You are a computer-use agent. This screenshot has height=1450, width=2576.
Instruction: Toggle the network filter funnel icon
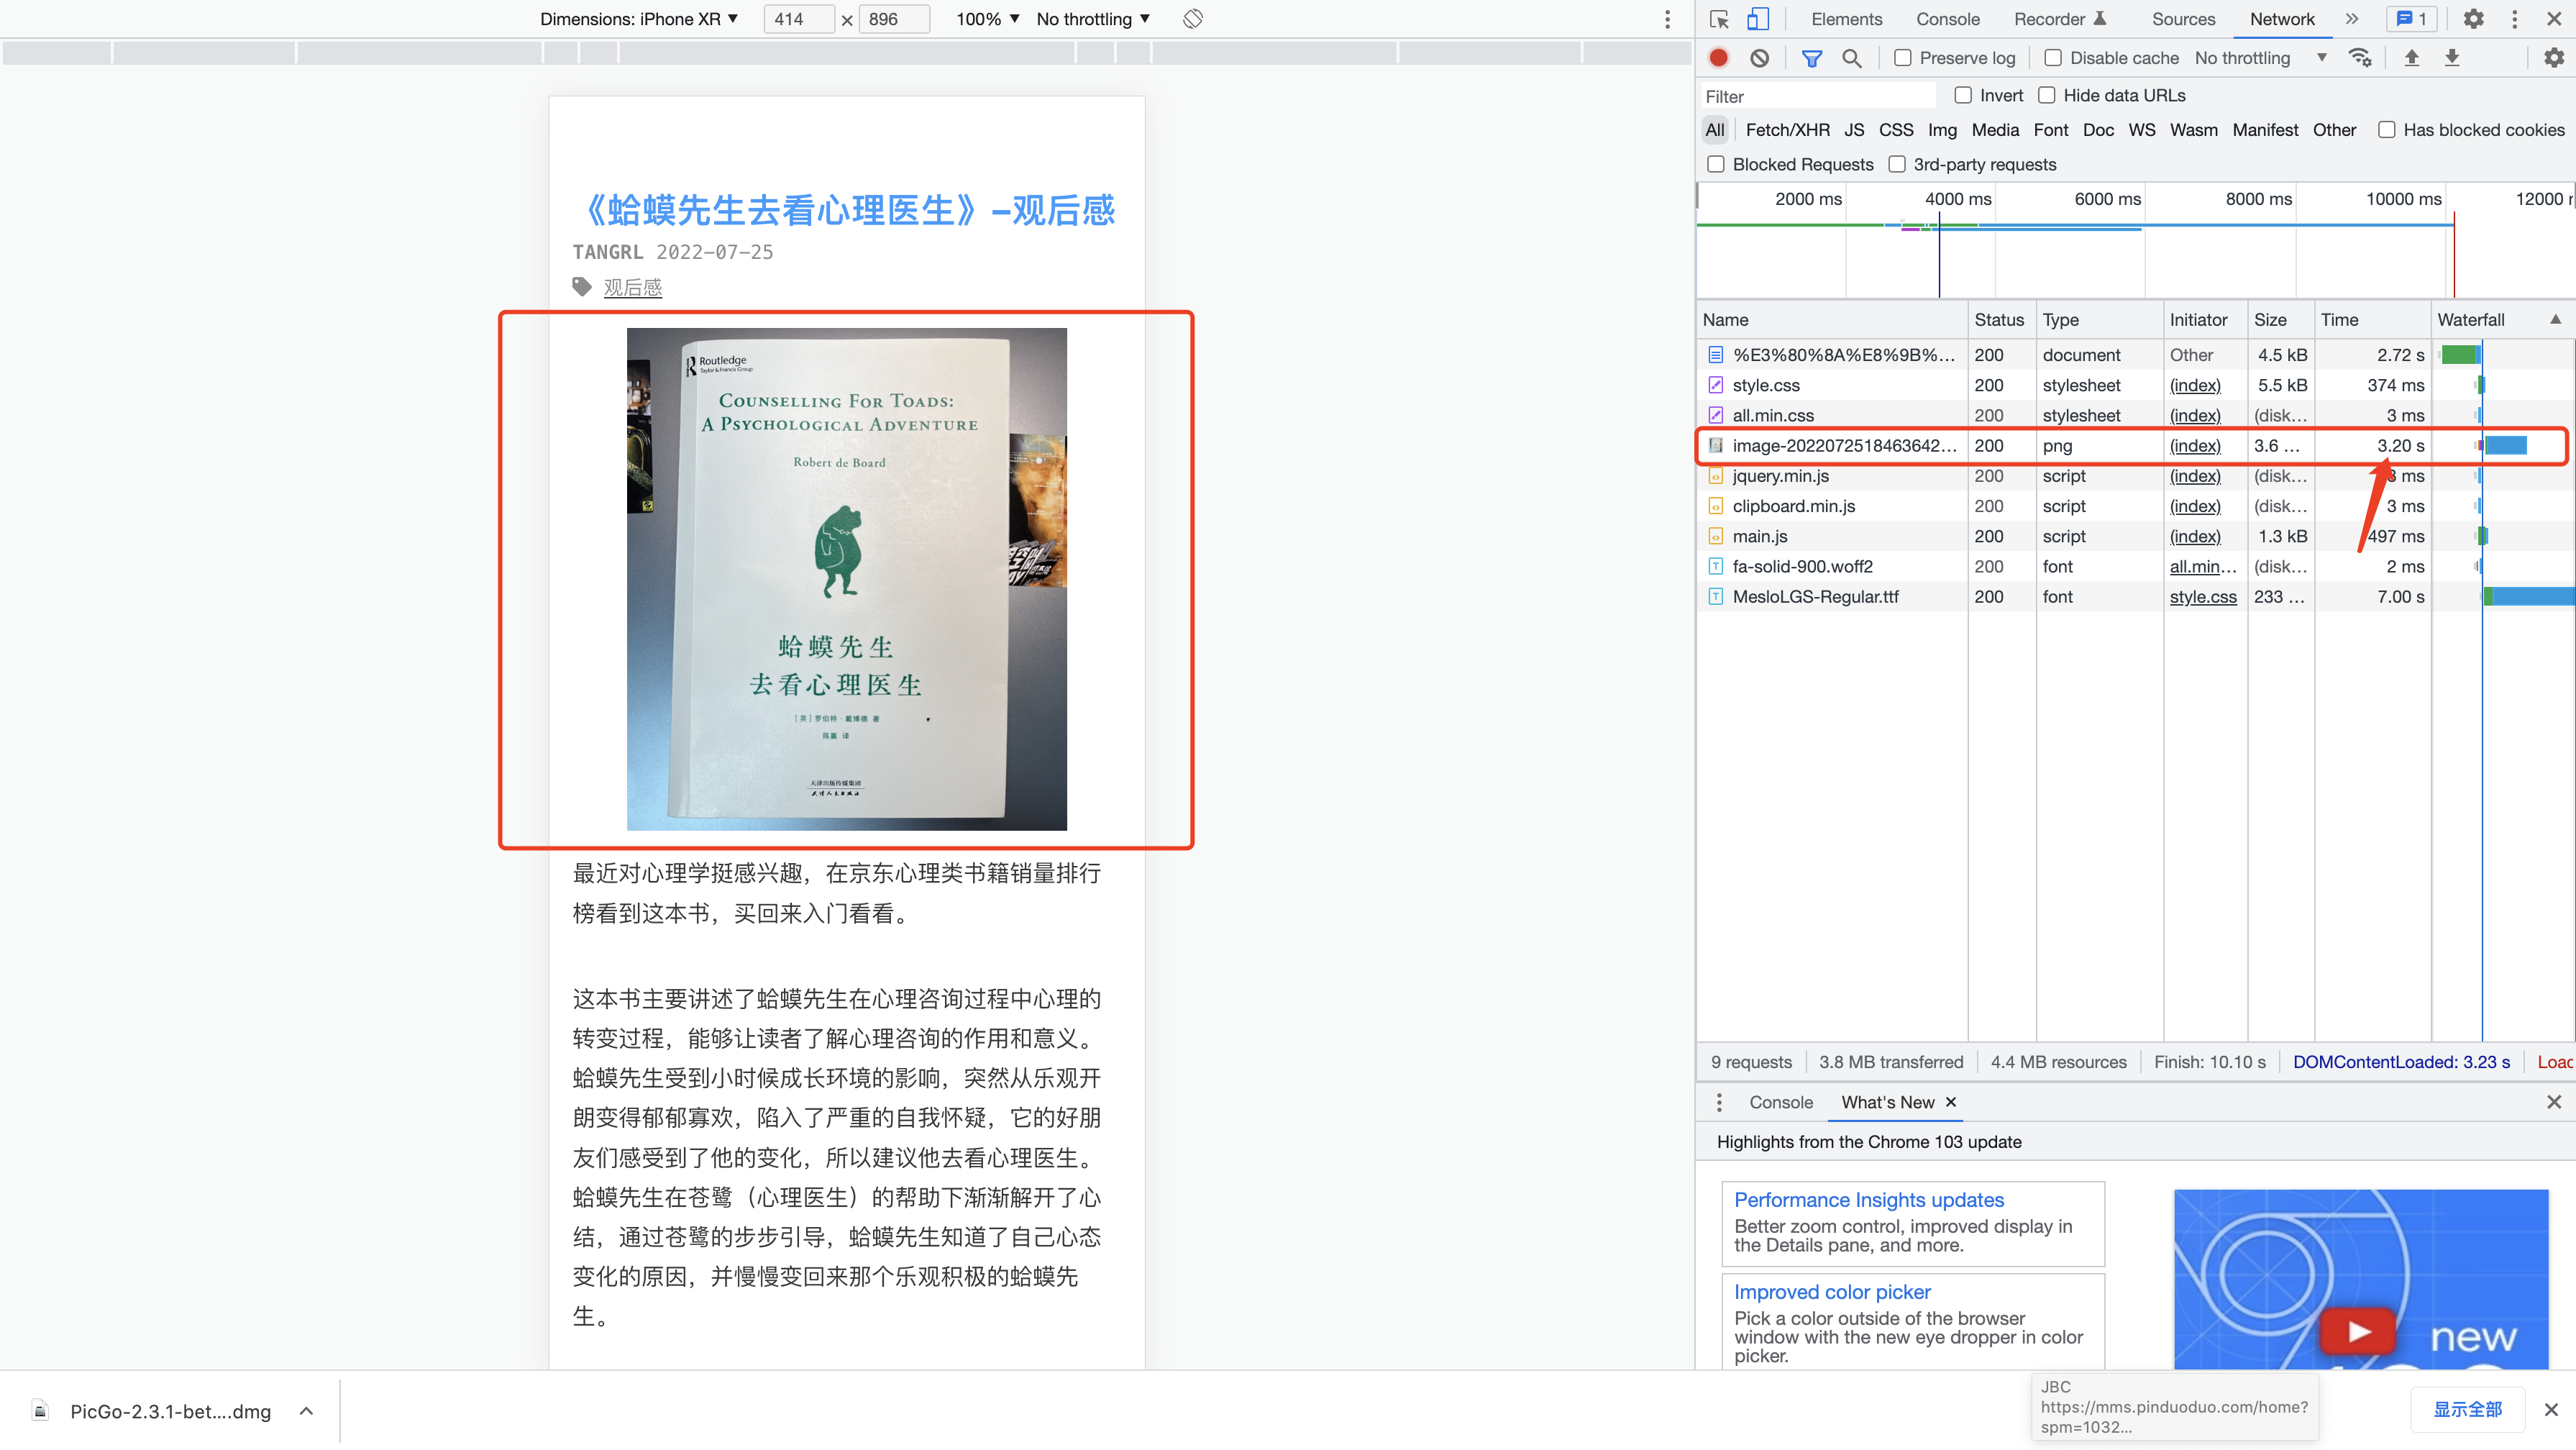[1811, 58]
